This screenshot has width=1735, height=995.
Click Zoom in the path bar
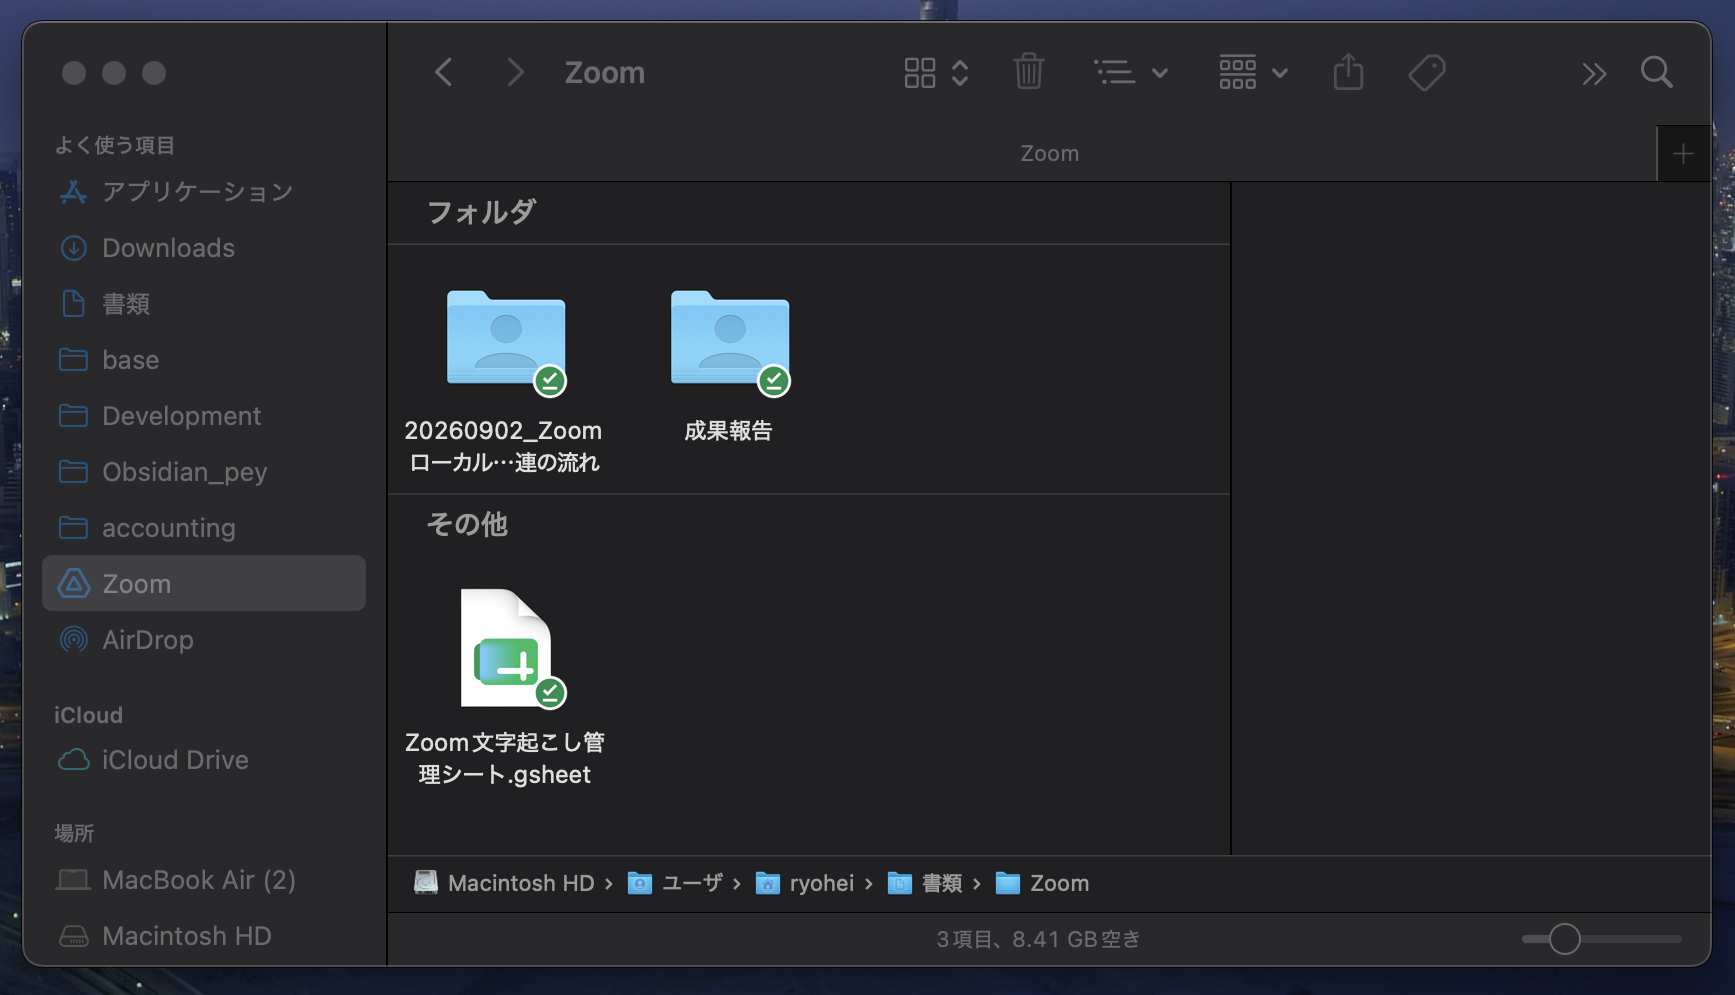(1043, 883)
